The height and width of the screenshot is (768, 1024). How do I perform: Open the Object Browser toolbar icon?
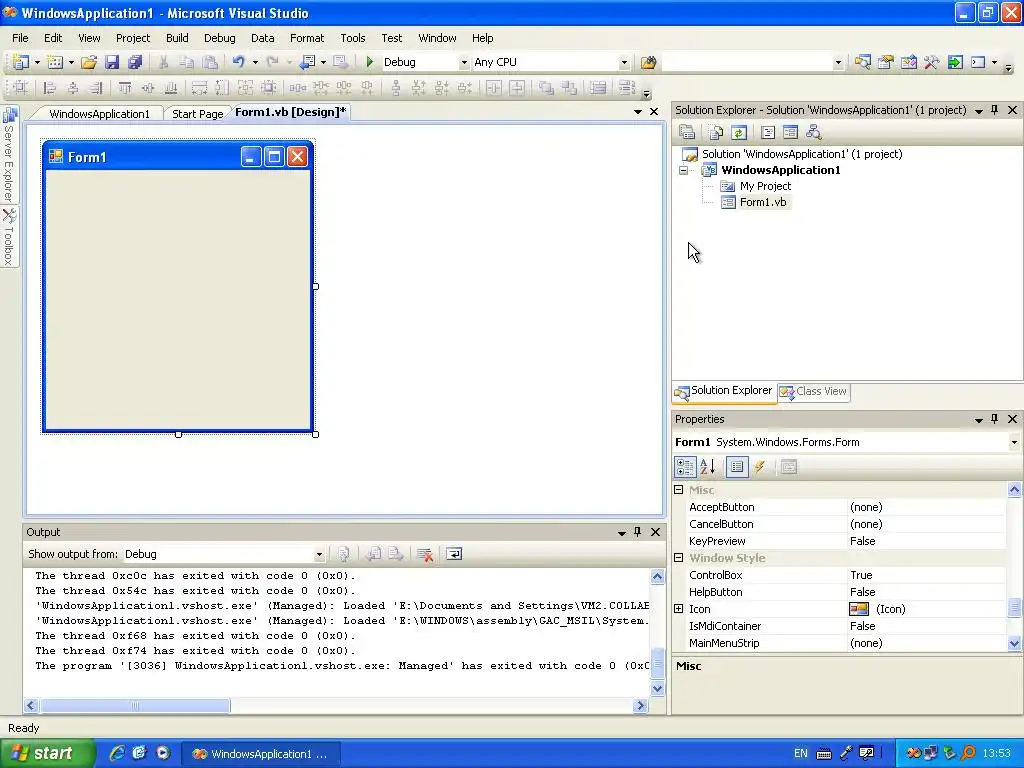tap(908, 62)
